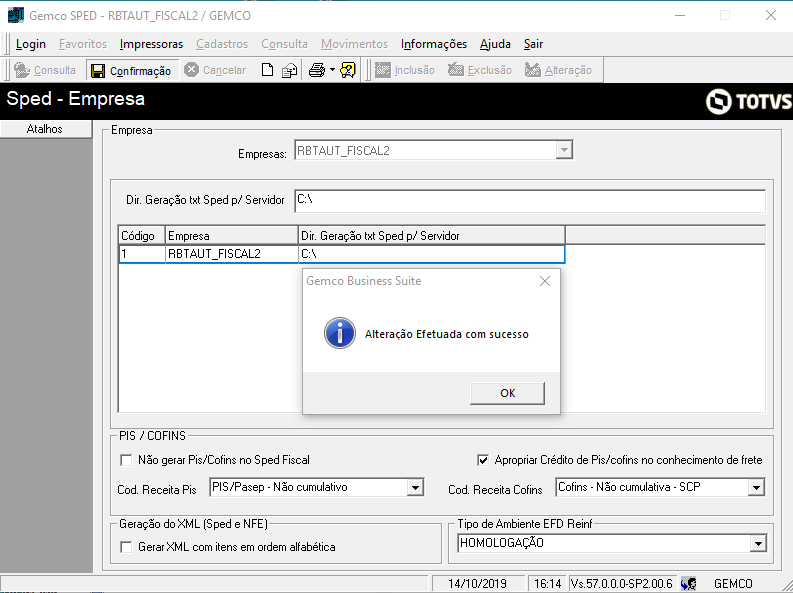Toggle Não gerar Pis/Cofins no Sped Fiscal
This screenshot has width=793, height=593.
tap(126, 460)
